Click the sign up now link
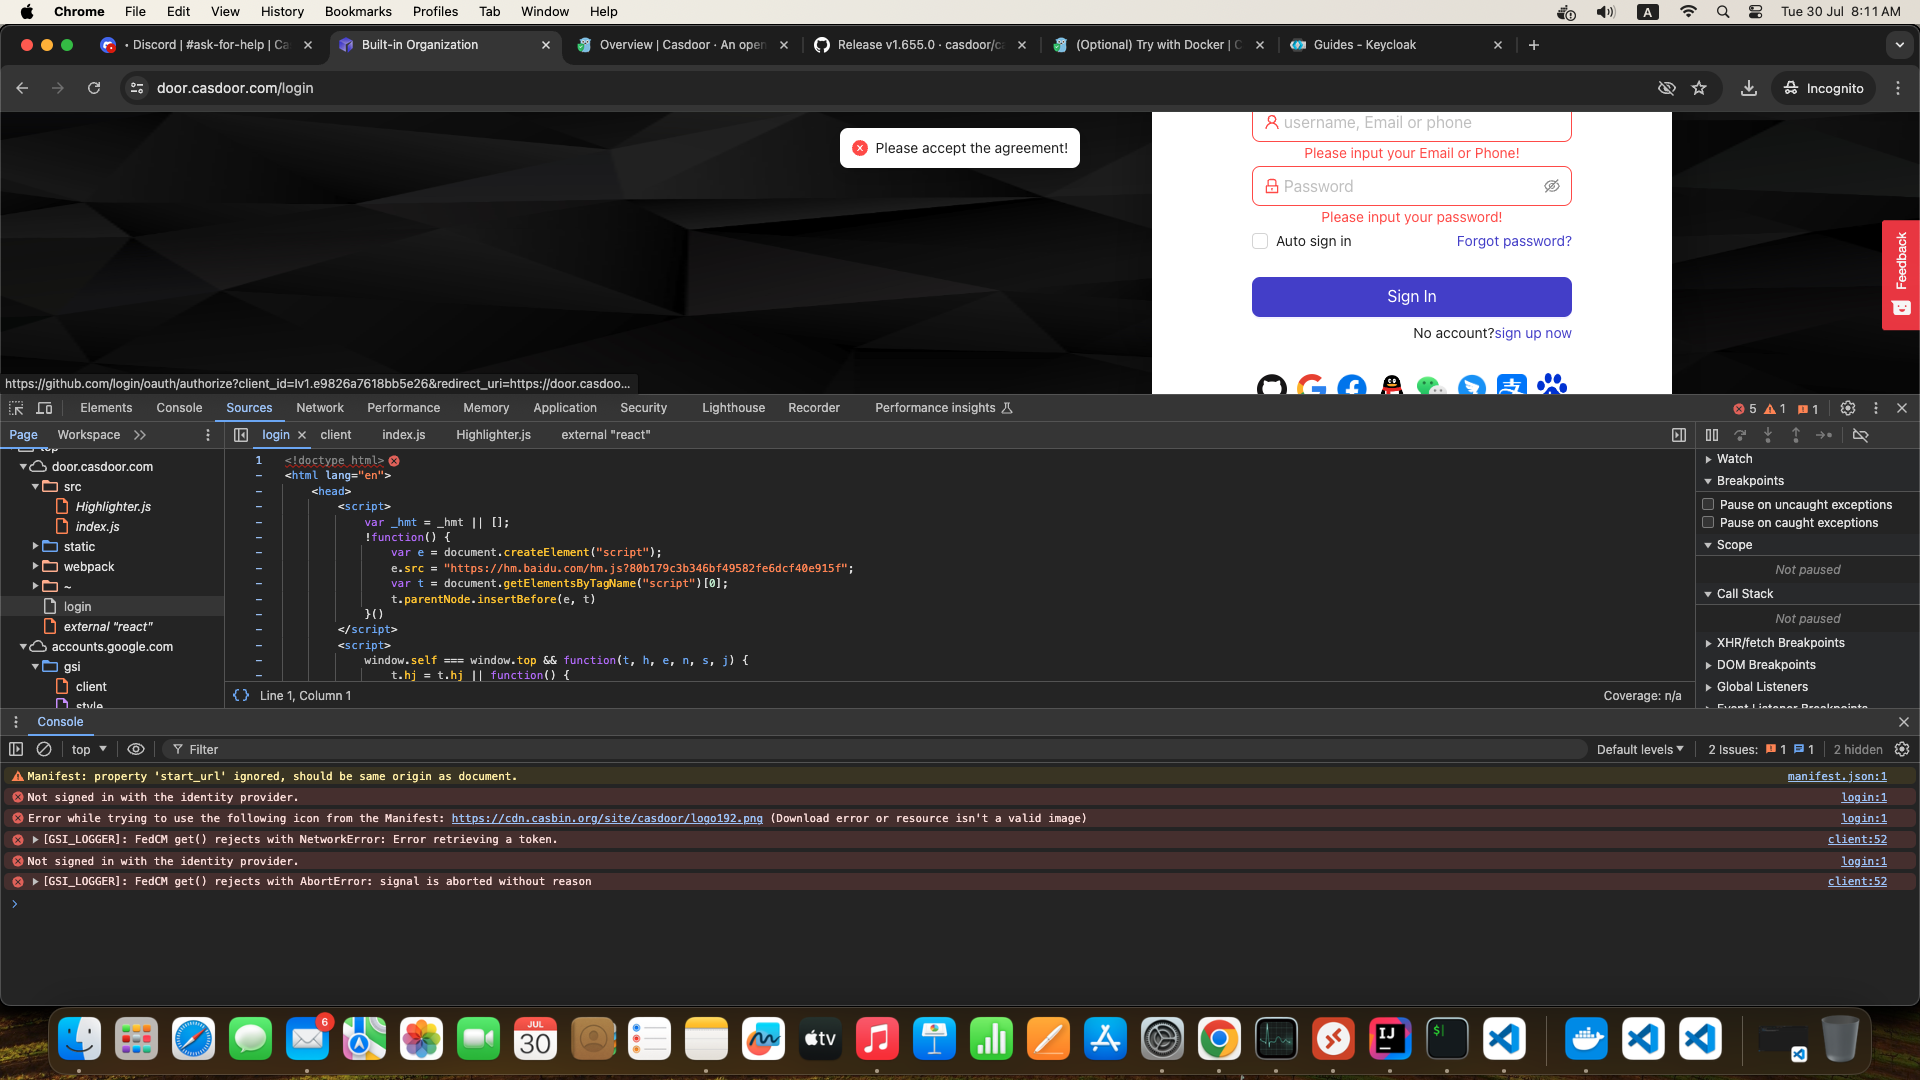 click(1533, 333)
